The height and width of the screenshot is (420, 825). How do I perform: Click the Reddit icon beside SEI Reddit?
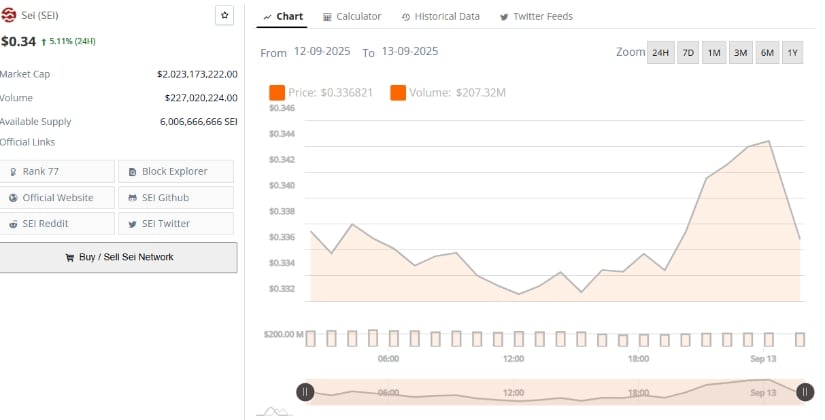pos(13,224)
